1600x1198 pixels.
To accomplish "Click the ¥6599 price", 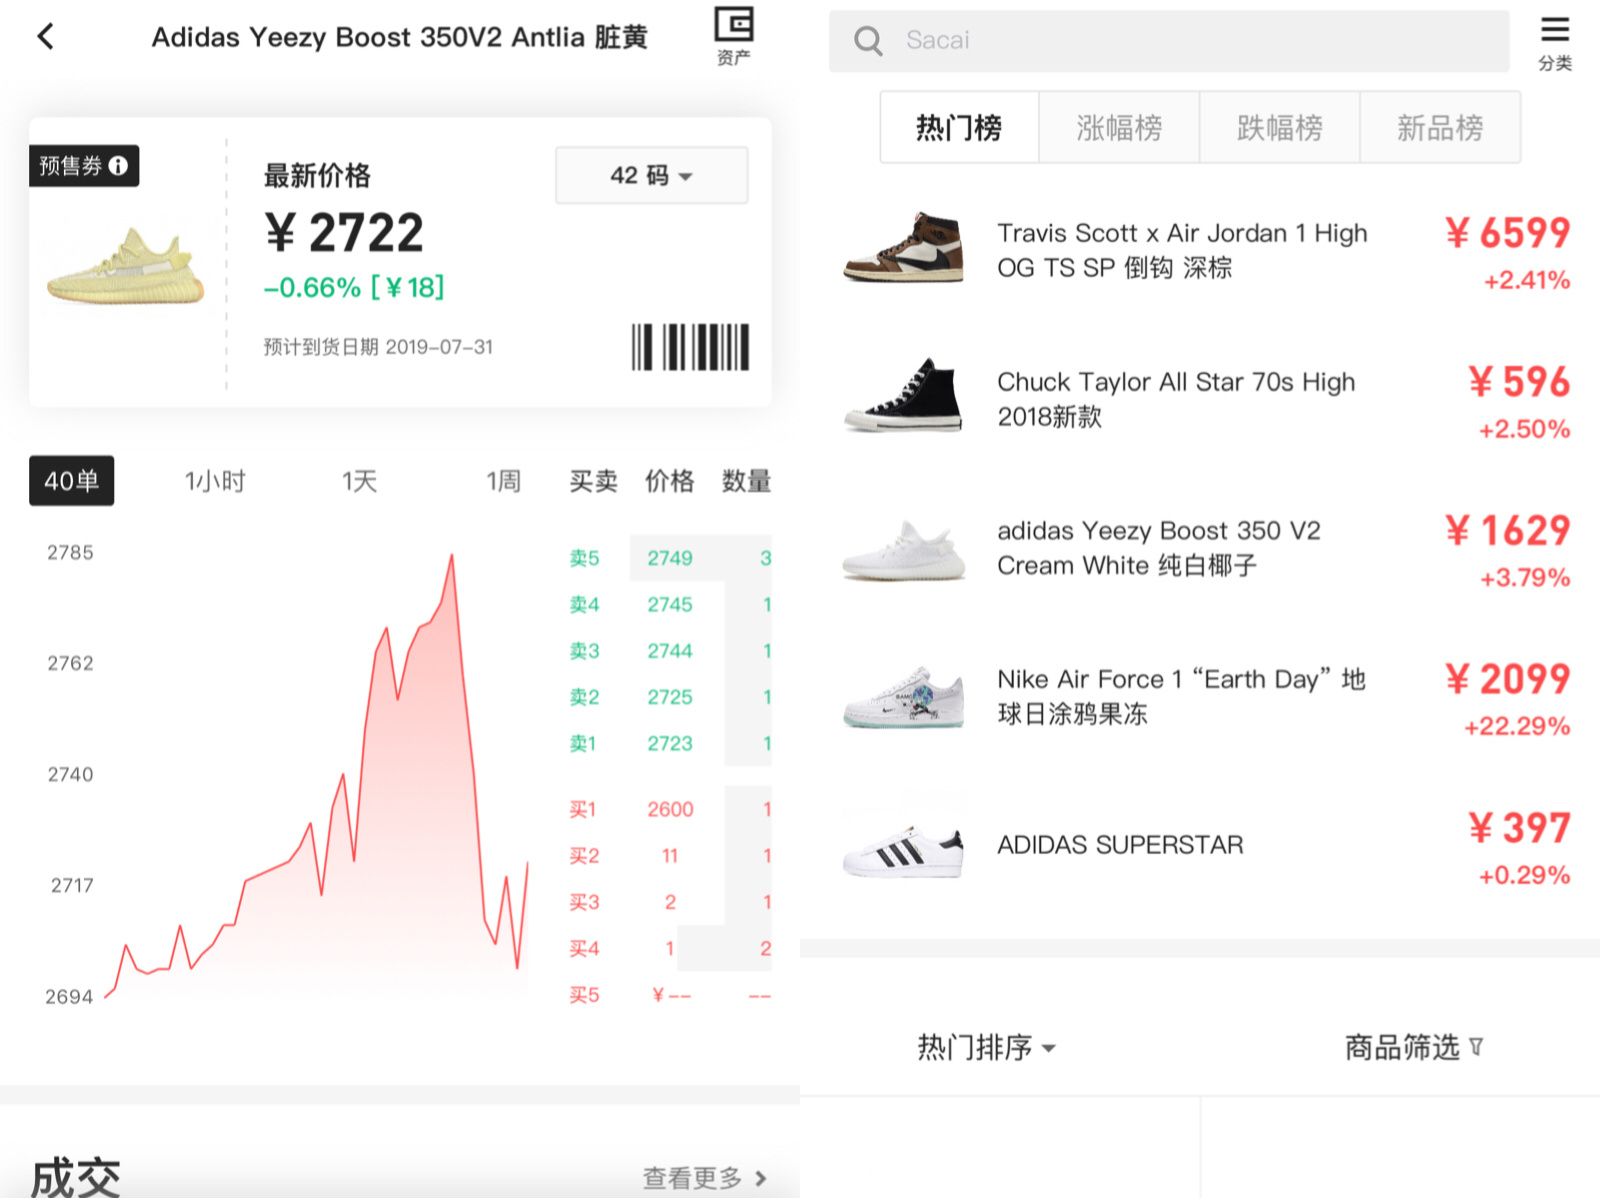I will [x=1508, y=233].
